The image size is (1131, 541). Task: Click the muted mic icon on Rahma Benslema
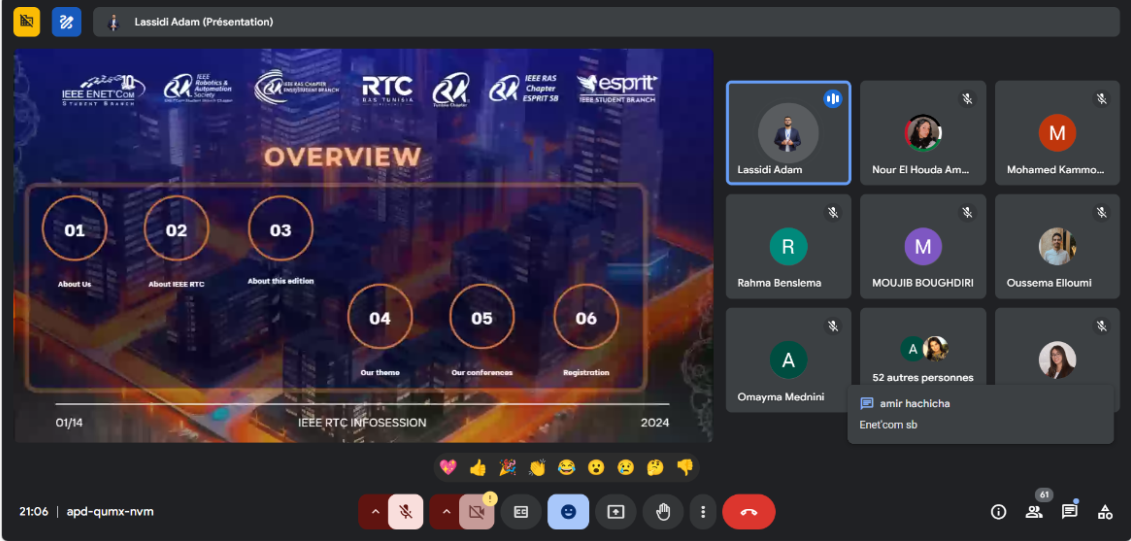point(832,213)
